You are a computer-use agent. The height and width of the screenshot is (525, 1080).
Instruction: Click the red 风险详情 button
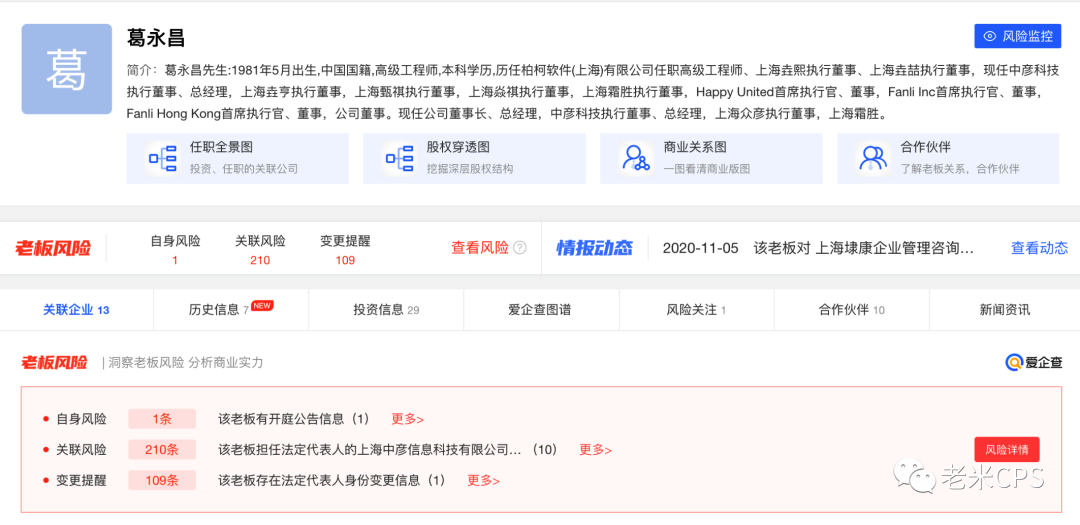1007,449
